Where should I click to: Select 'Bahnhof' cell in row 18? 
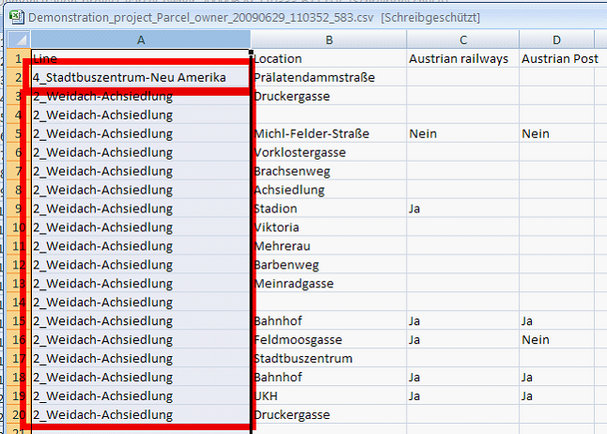point(329,377)
